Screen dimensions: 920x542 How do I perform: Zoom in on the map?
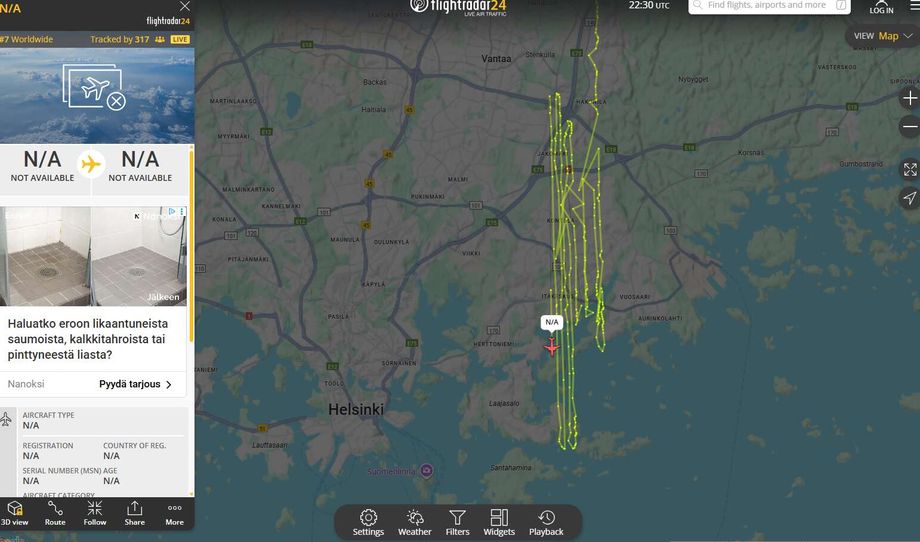[x=909, y=98]
